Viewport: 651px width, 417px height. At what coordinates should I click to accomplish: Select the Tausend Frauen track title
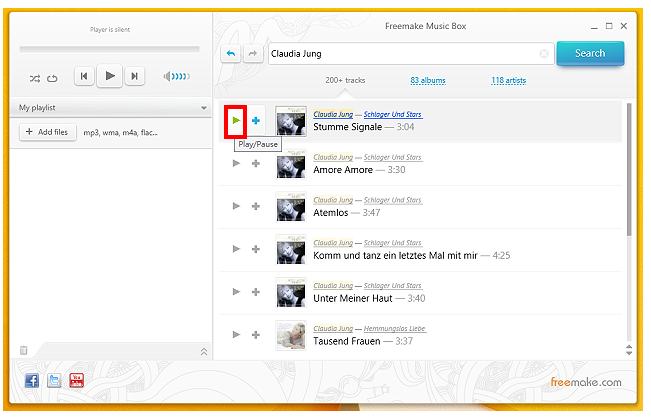[x=347, y=341]
